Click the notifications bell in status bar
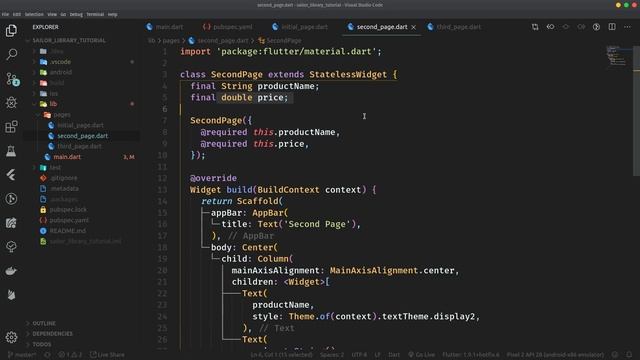This screenshot has width=640, height=360. (629, 355)
